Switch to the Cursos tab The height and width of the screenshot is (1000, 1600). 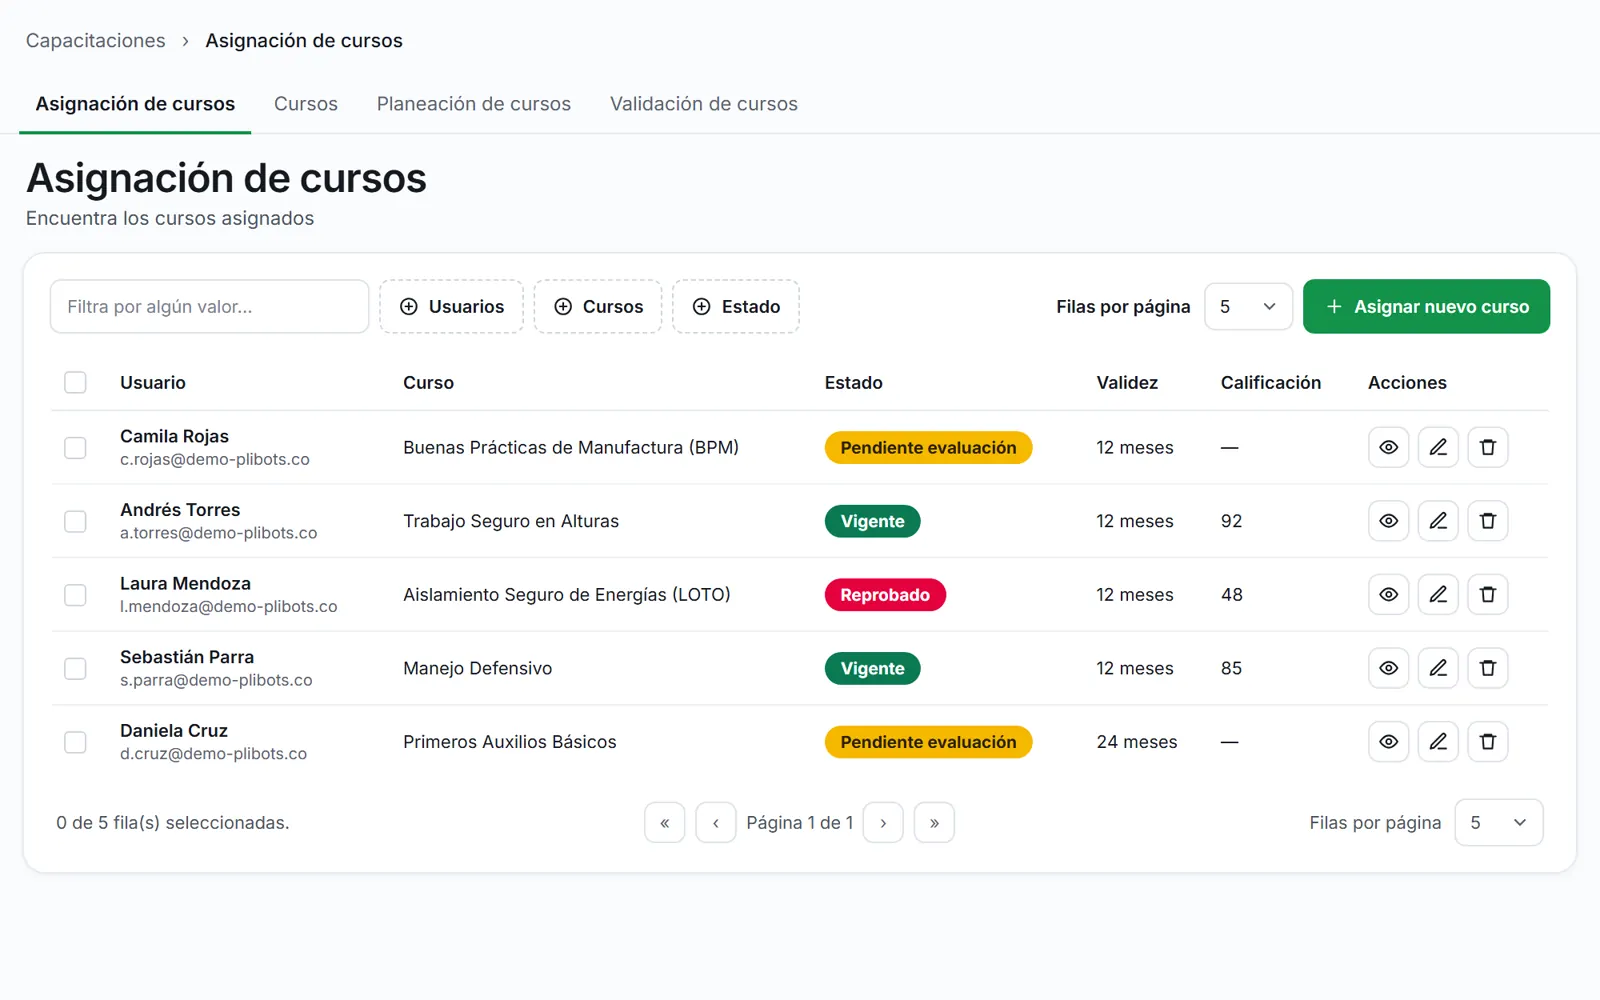306,104
